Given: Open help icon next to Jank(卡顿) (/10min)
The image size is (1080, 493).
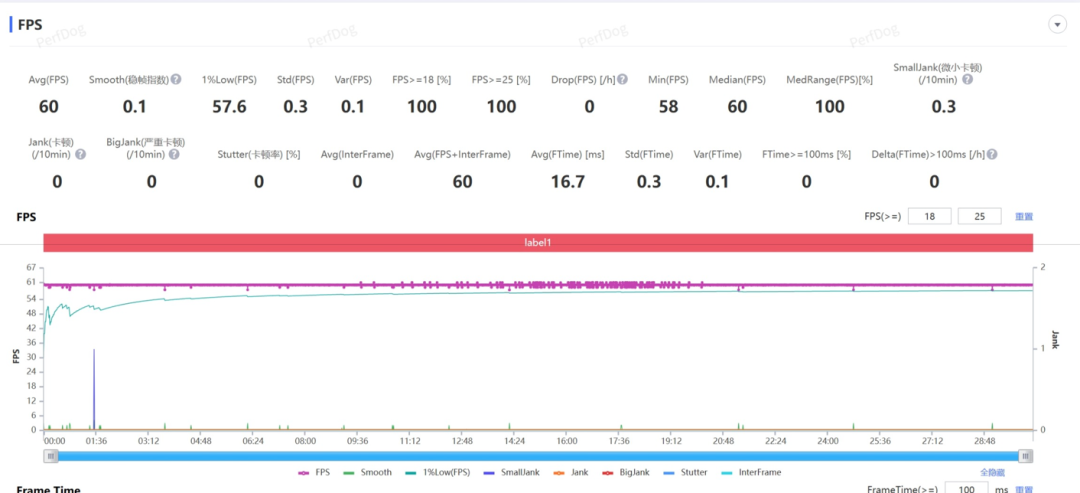Looking at the screenshot, I should click(x=81, y=154).
